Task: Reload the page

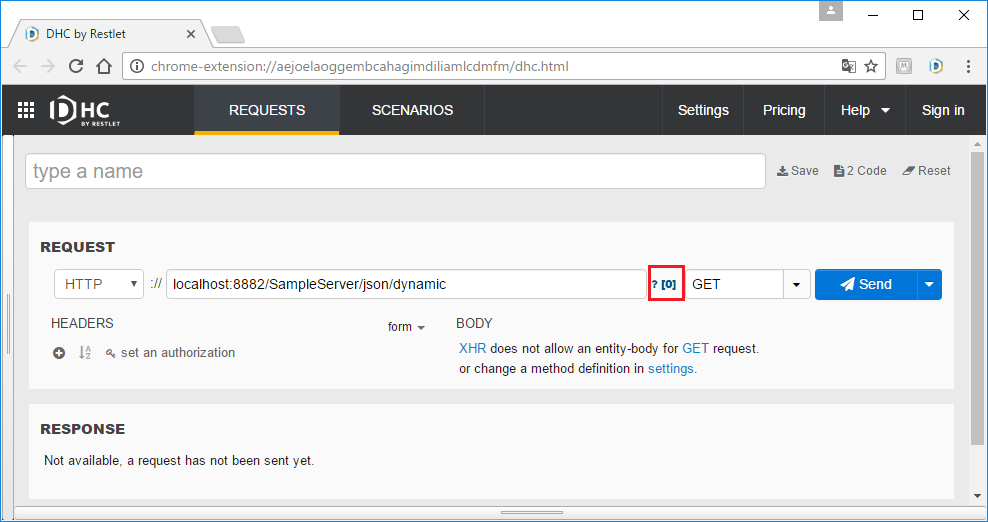Action: [x=76, y=66]
